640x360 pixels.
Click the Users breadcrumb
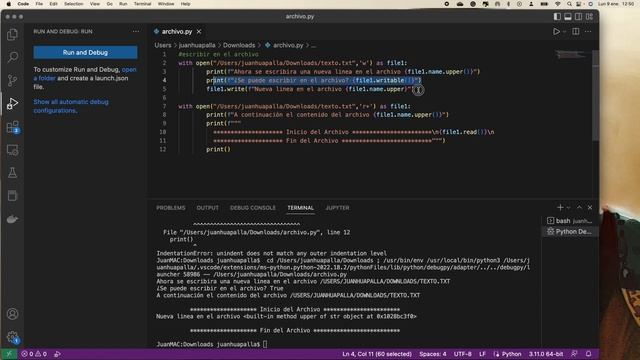click(x=163, y=45)
